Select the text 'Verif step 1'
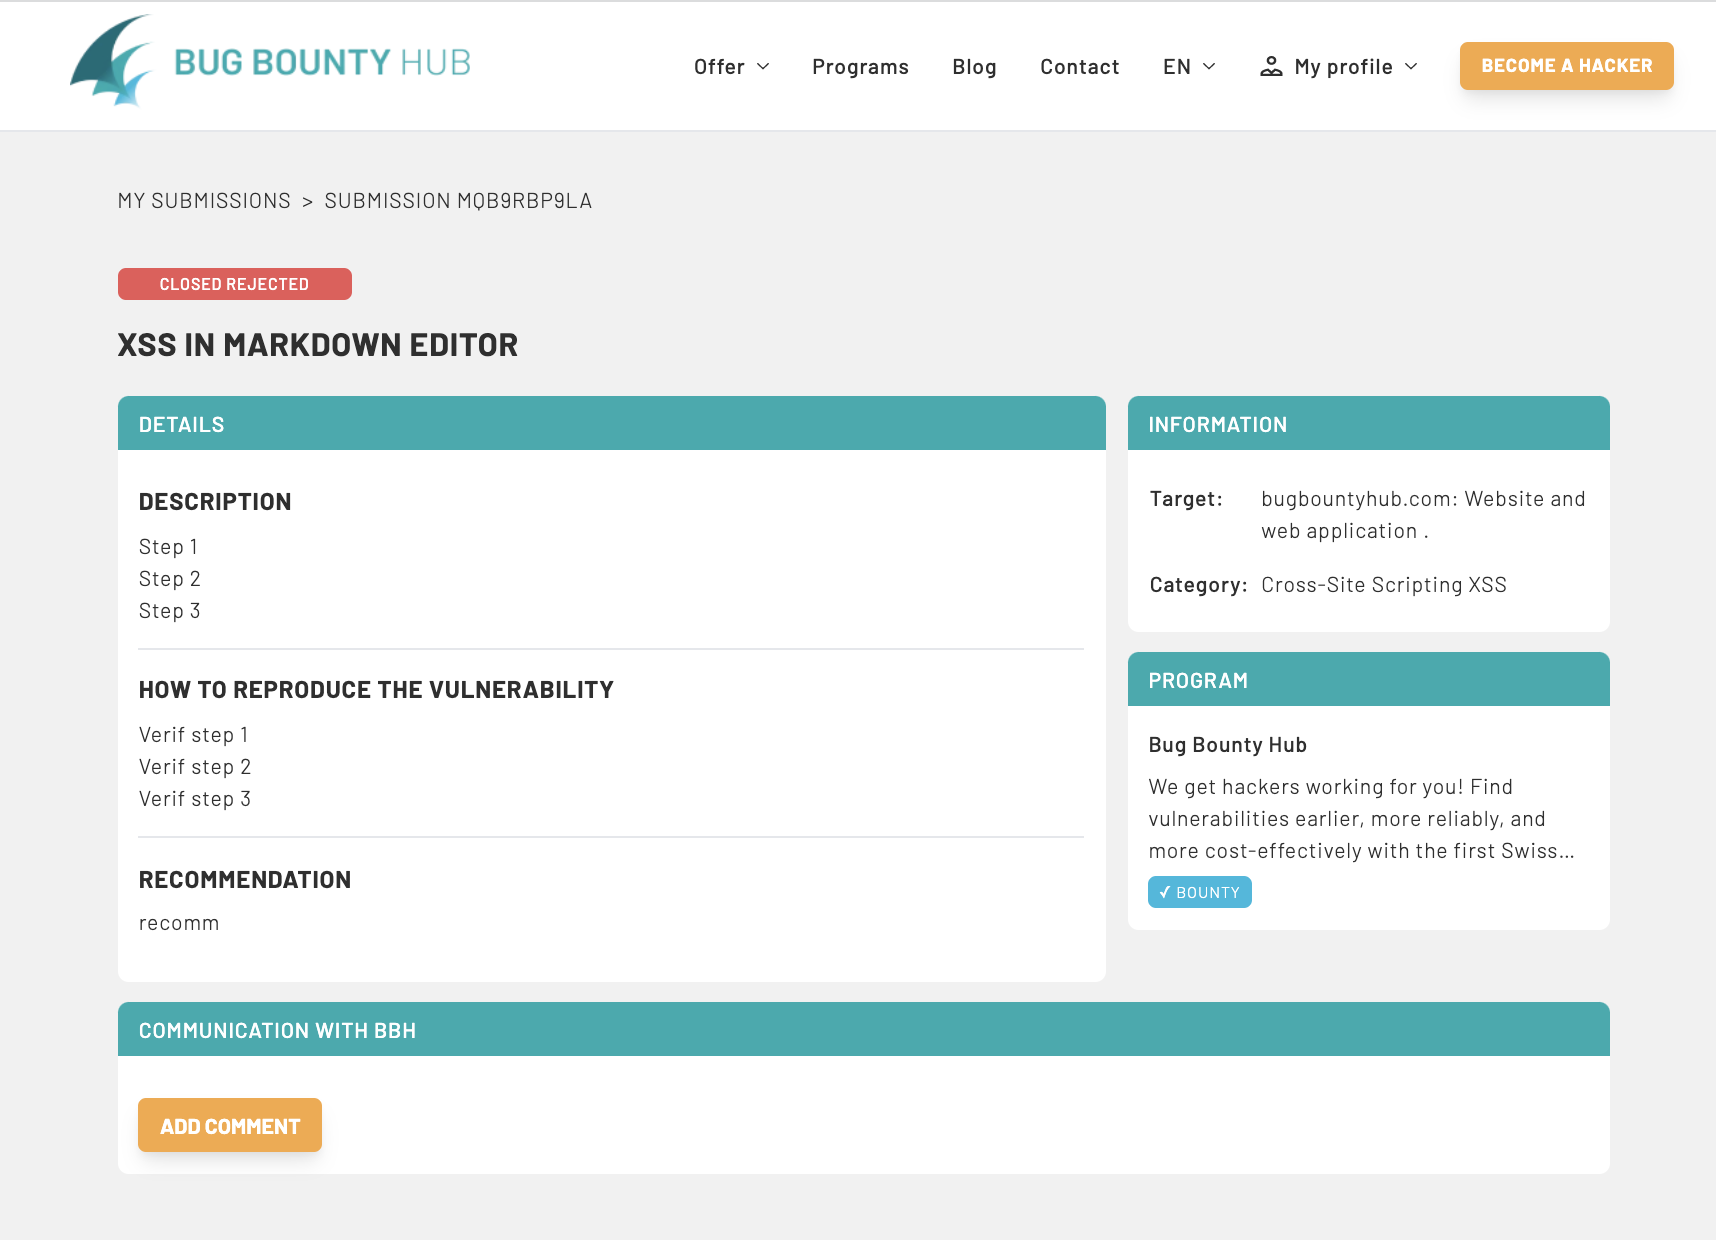Viewport: 1716px width, 1240px height. (194, 735)
